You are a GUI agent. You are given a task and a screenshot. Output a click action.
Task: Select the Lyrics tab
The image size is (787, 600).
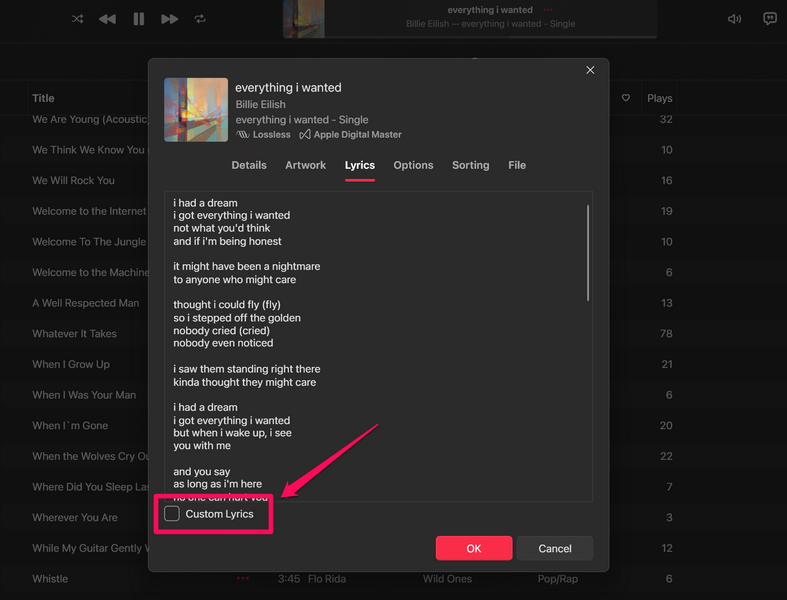point(360,165)
